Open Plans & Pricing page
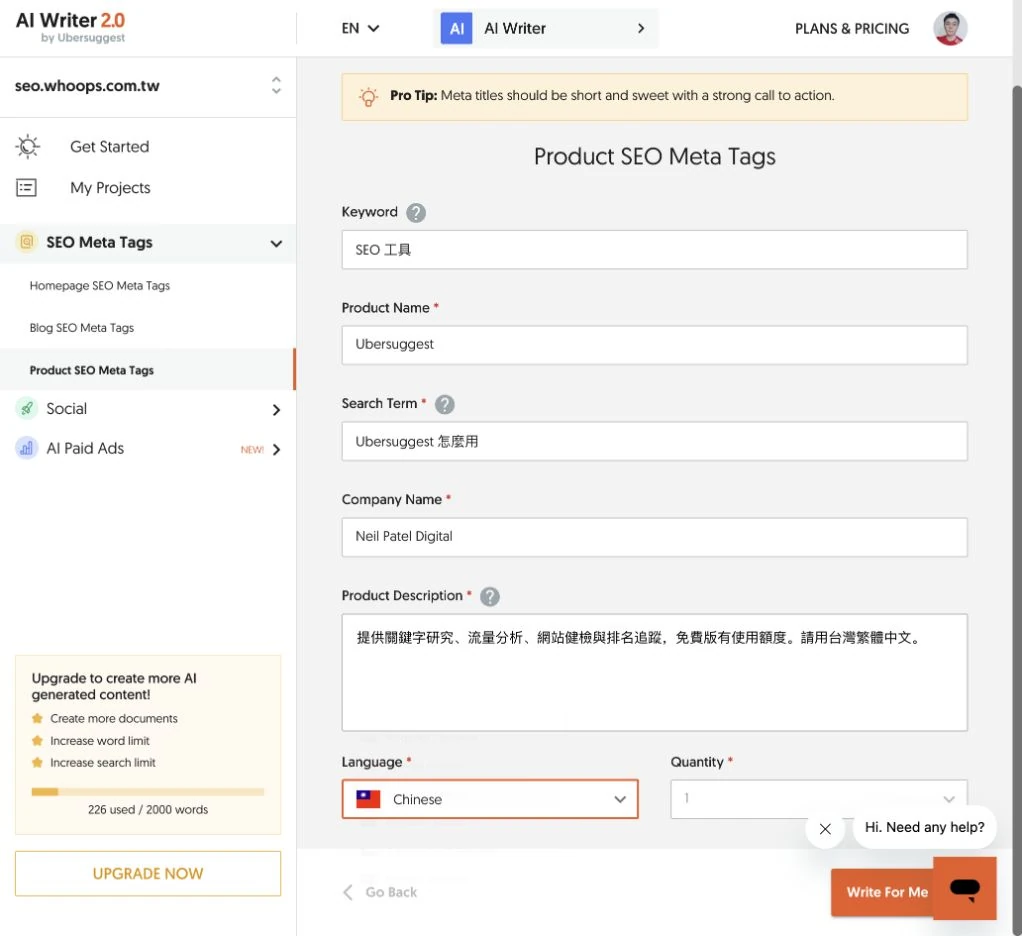The image size is (1022, 936). point(851,29)
